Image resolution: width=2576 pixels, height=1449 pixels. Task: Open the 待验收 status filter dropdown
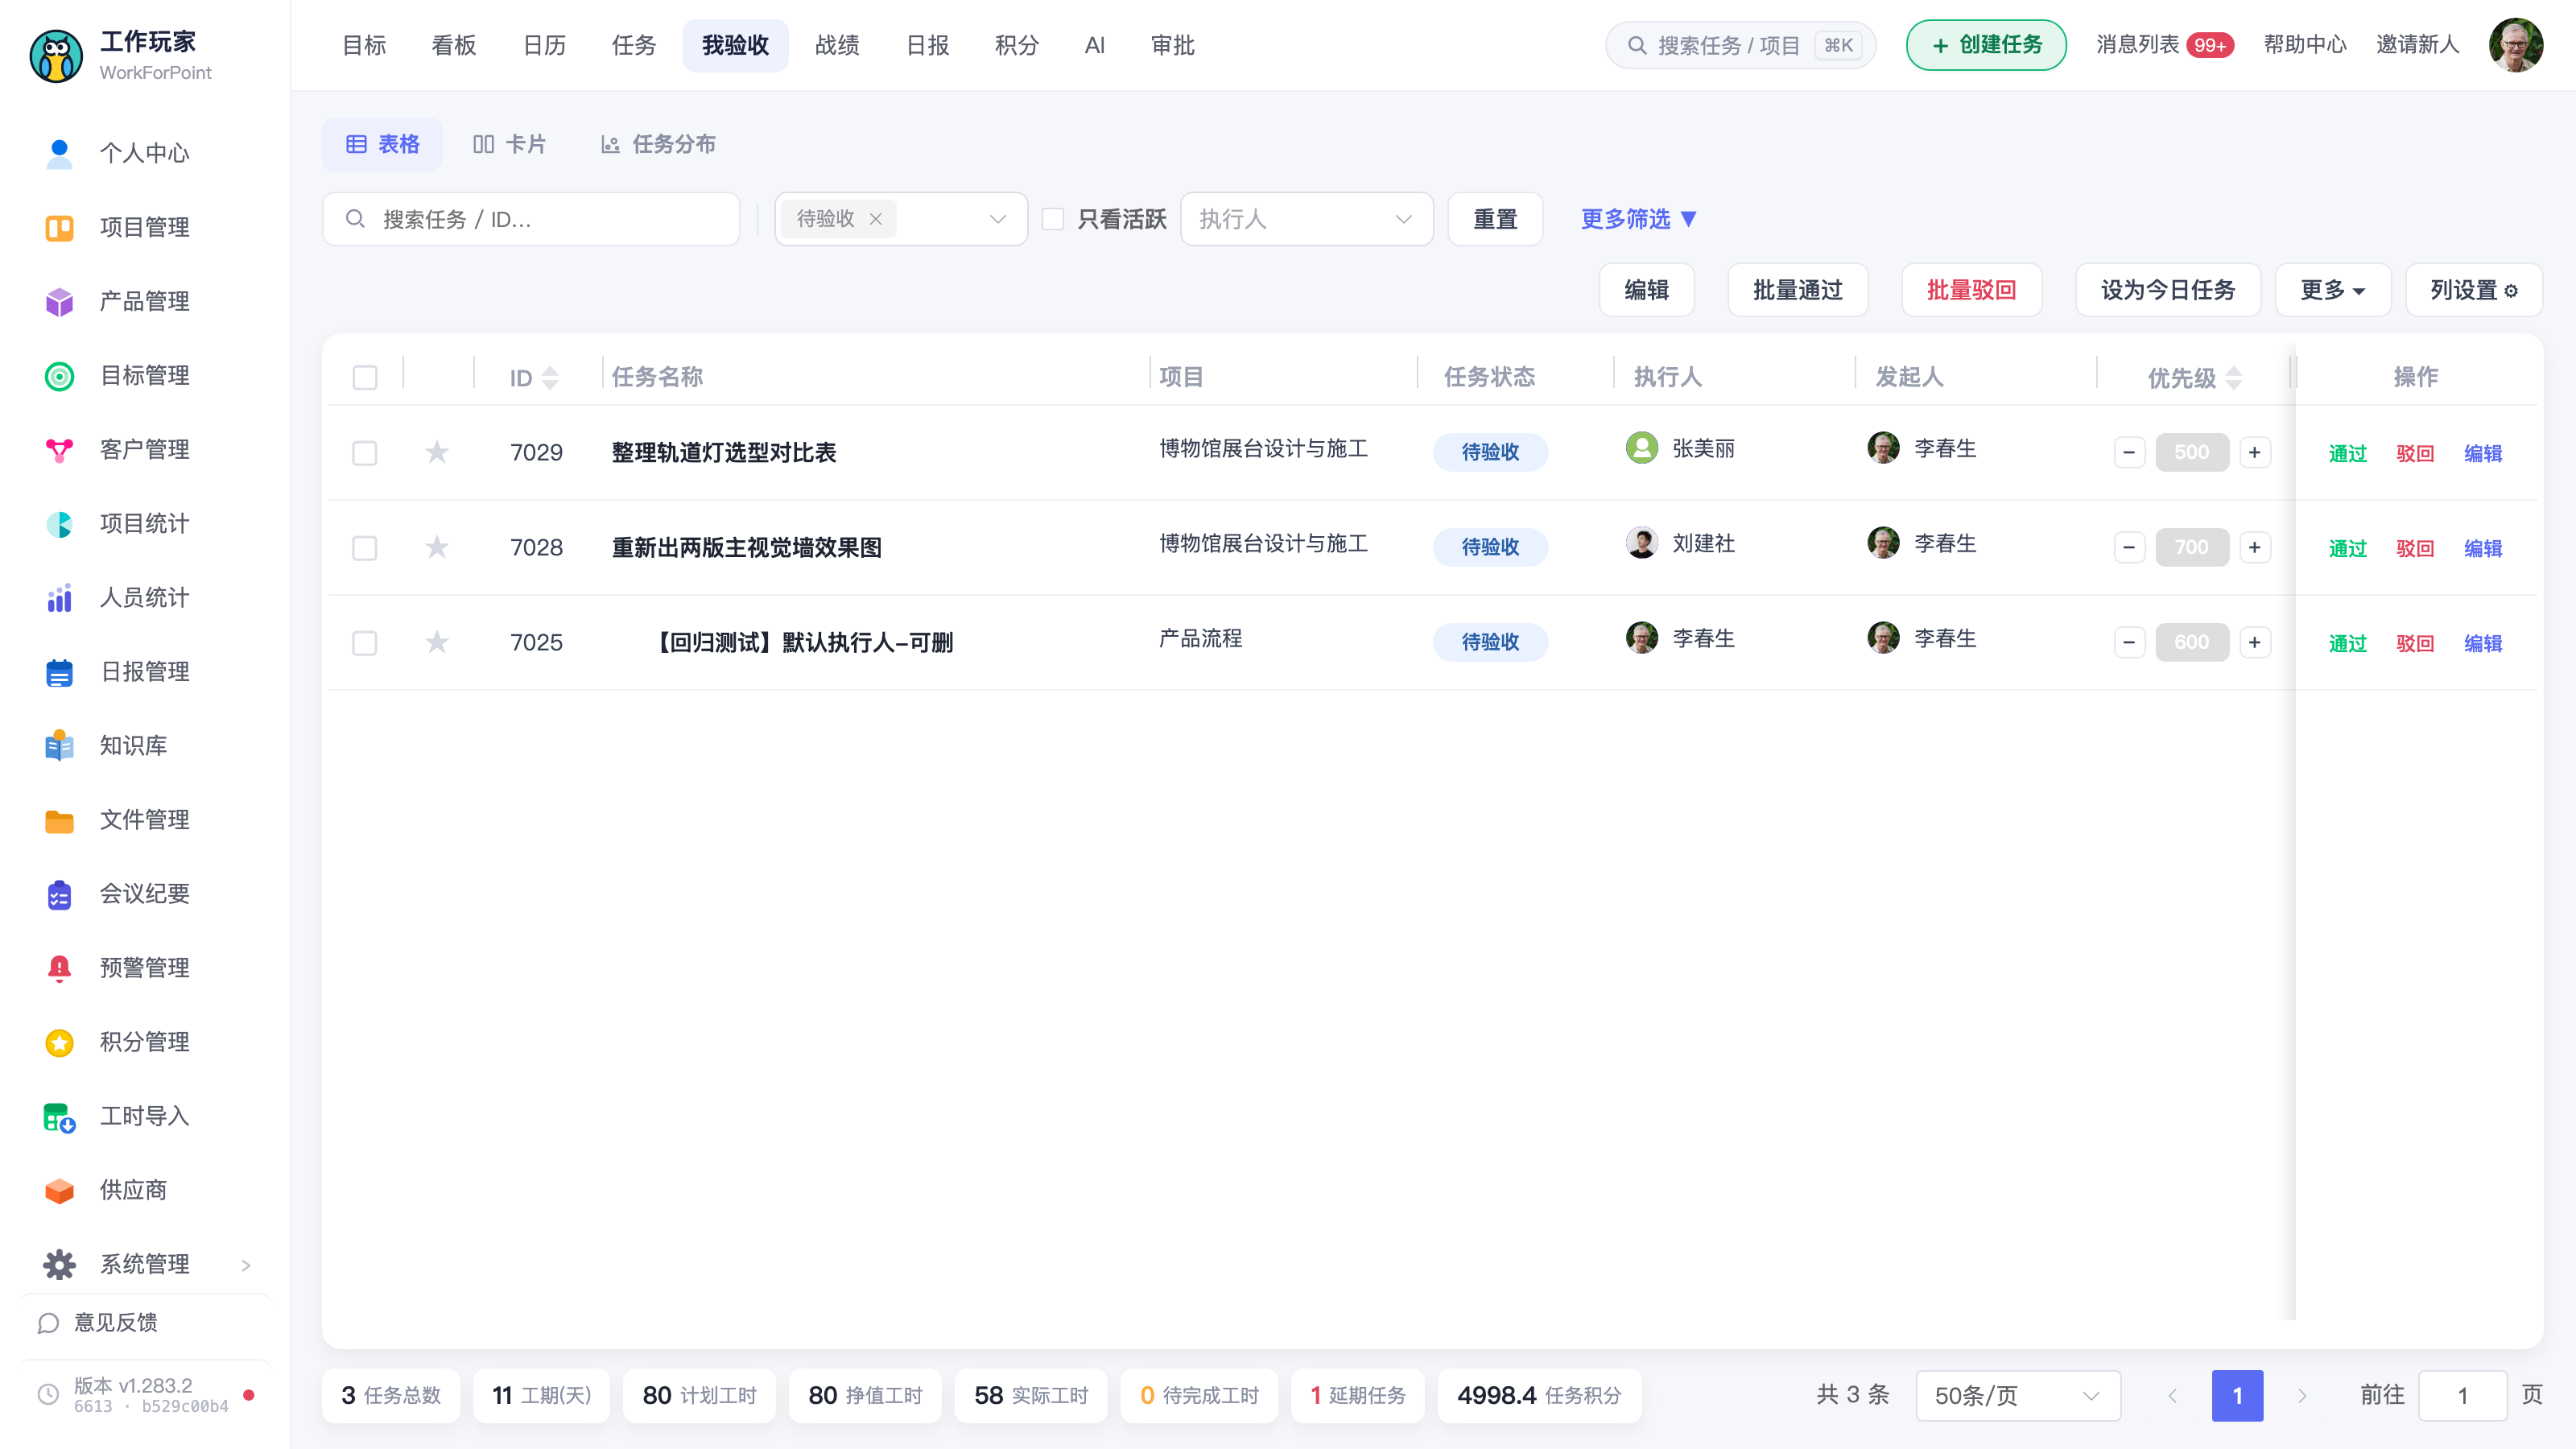pyautogui.click(x=901, y=219)
